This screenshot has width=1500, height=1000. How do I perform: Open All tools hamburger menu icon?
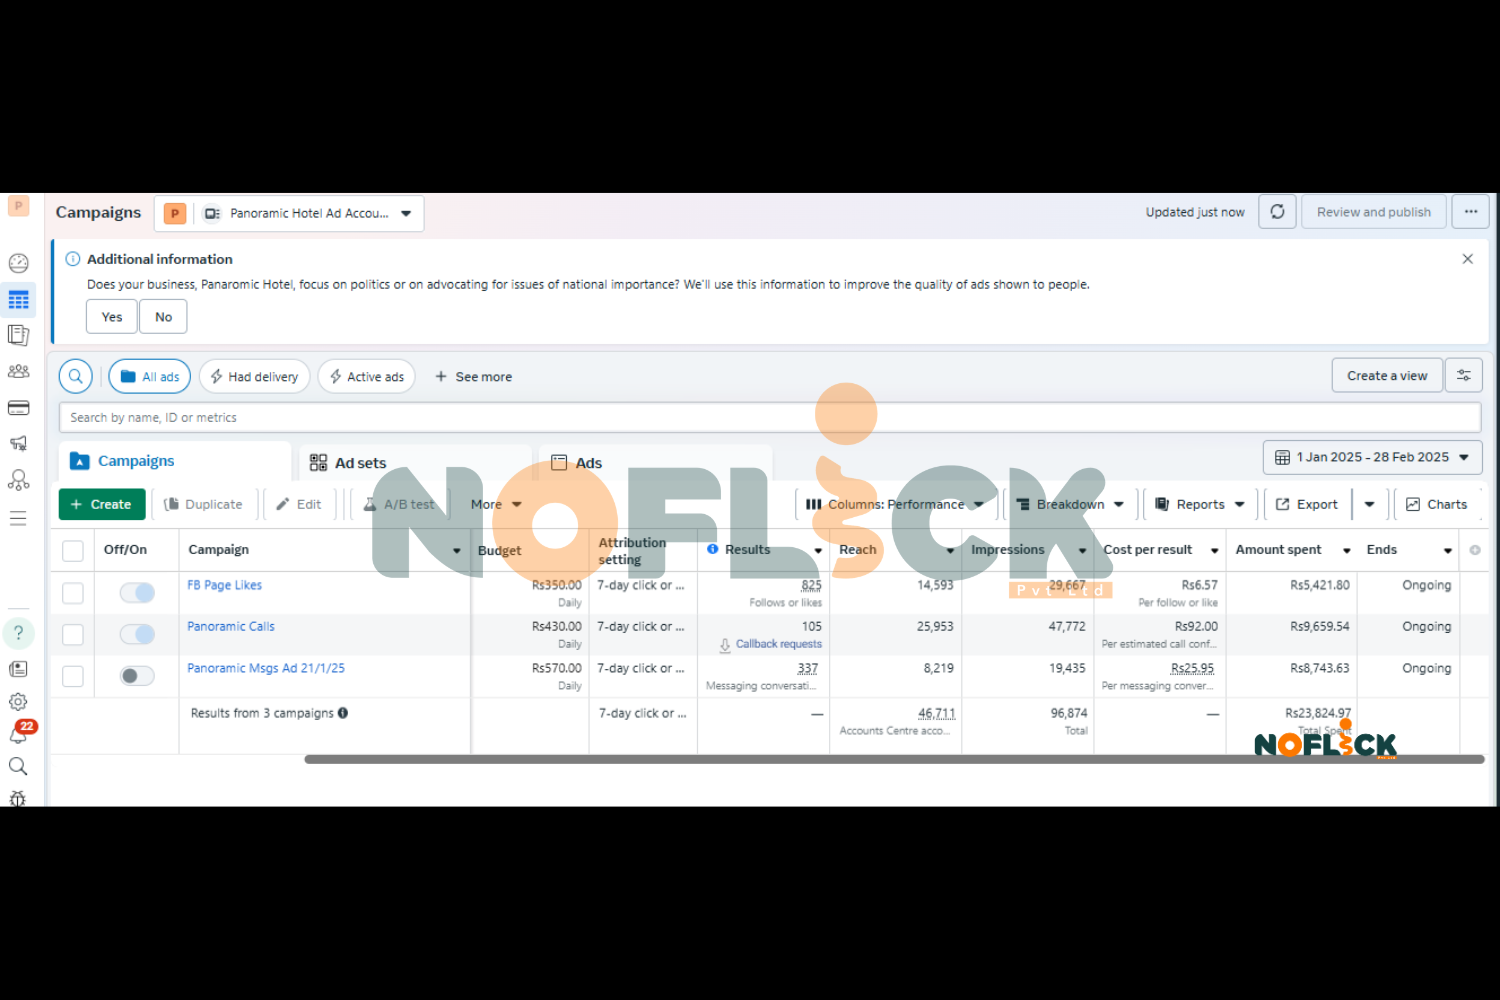pyautogui.click(x=18, y=518)
